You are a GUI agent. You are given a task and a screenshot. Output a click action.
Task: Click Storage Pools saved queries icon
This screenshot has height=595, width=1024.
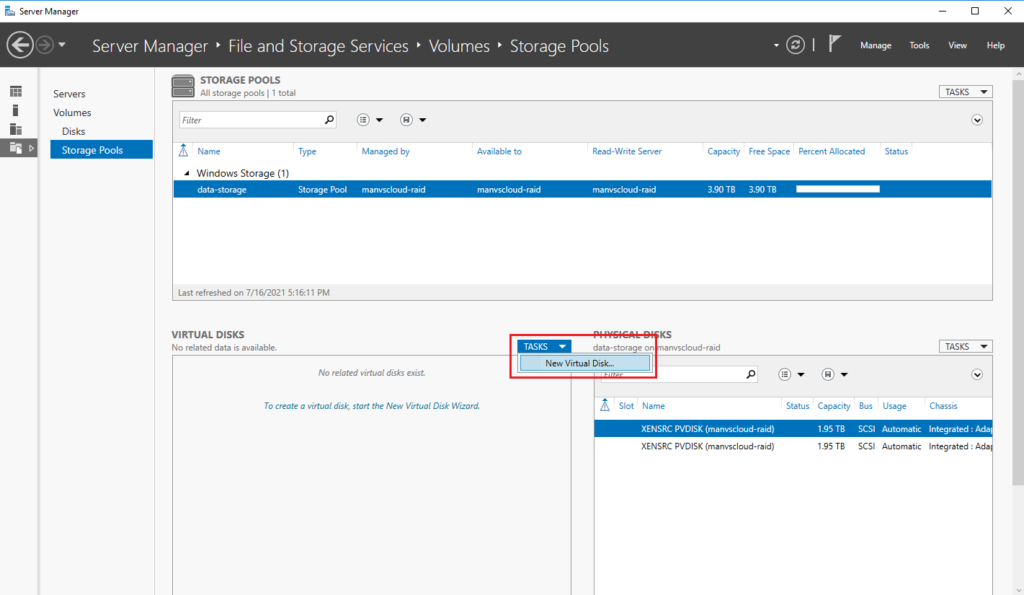406,120
